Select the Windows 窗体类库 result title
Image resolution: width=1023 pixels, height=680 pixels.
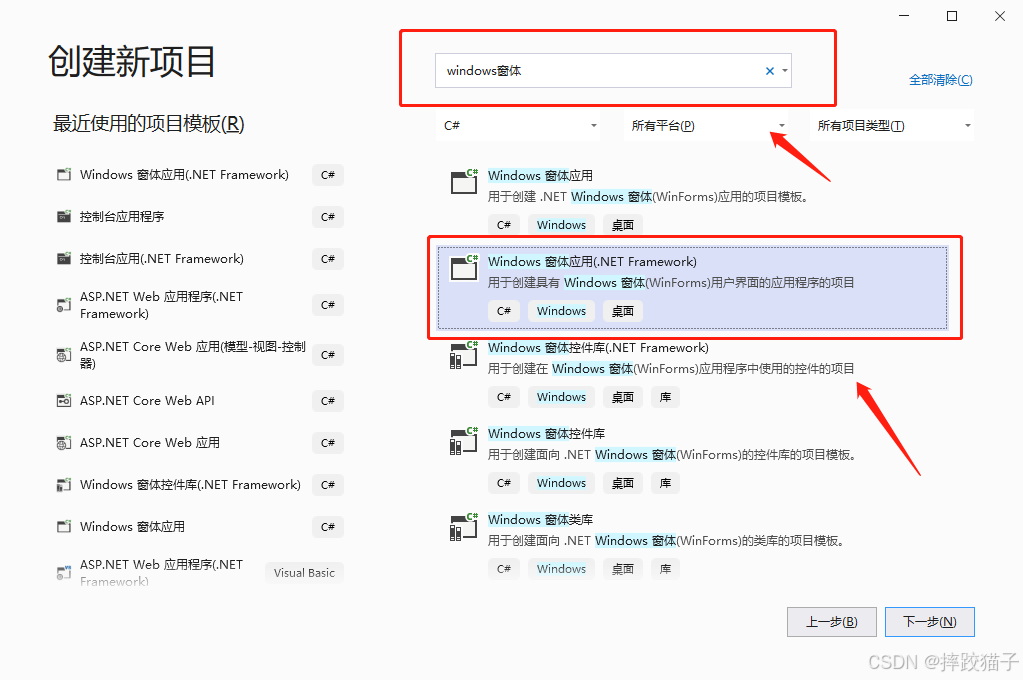(x=540, y=520)
